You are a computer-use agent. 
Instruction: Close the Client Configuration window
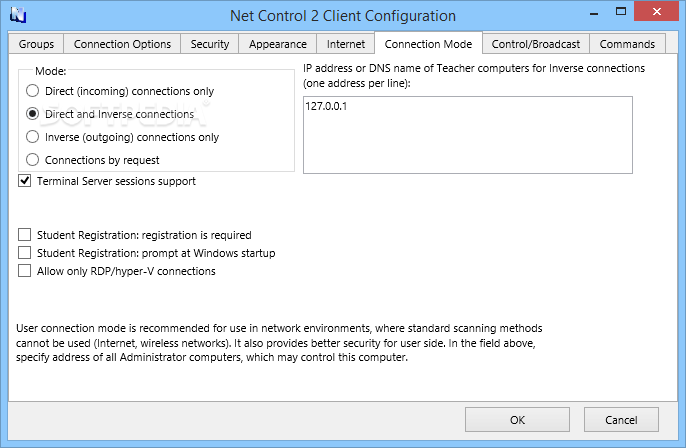[x=656, y=12]
